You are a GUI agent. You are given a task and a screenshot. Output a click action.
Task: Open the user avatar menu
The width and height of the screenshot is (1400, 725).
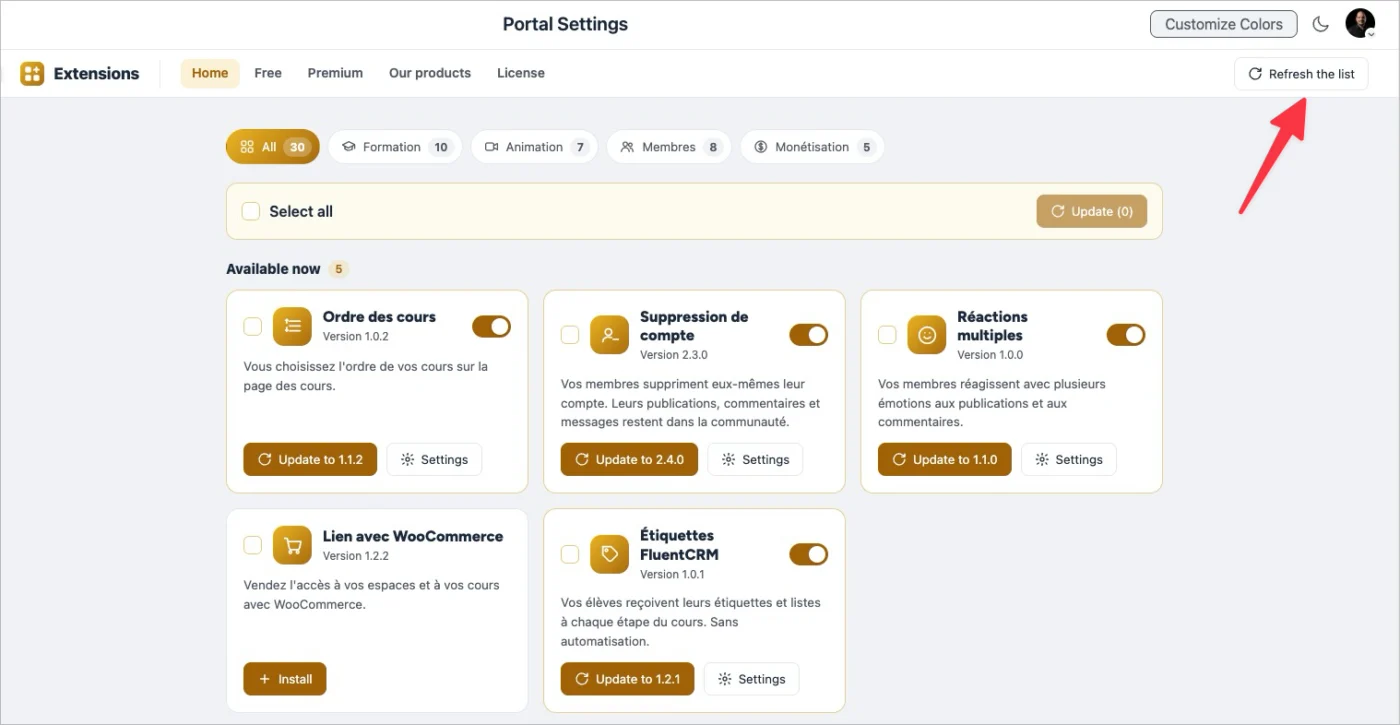tap(1360, 24)
